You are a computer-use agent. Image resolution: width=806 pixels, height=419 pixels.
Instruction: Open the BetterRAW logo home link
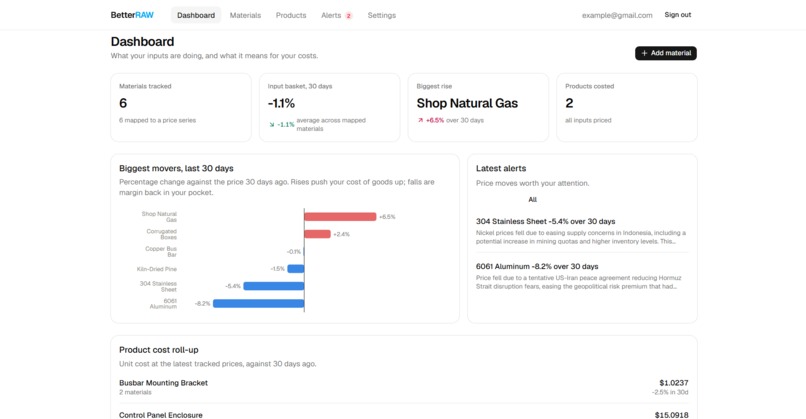pos(132,15)
